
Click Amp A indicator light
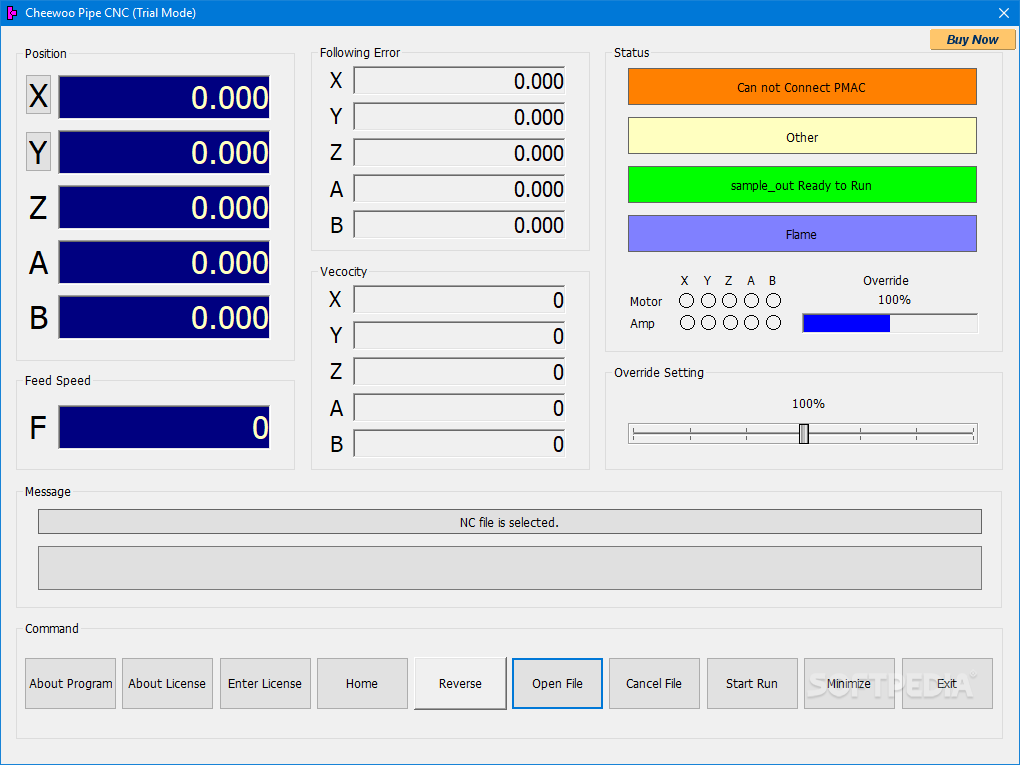click(751, 323)
